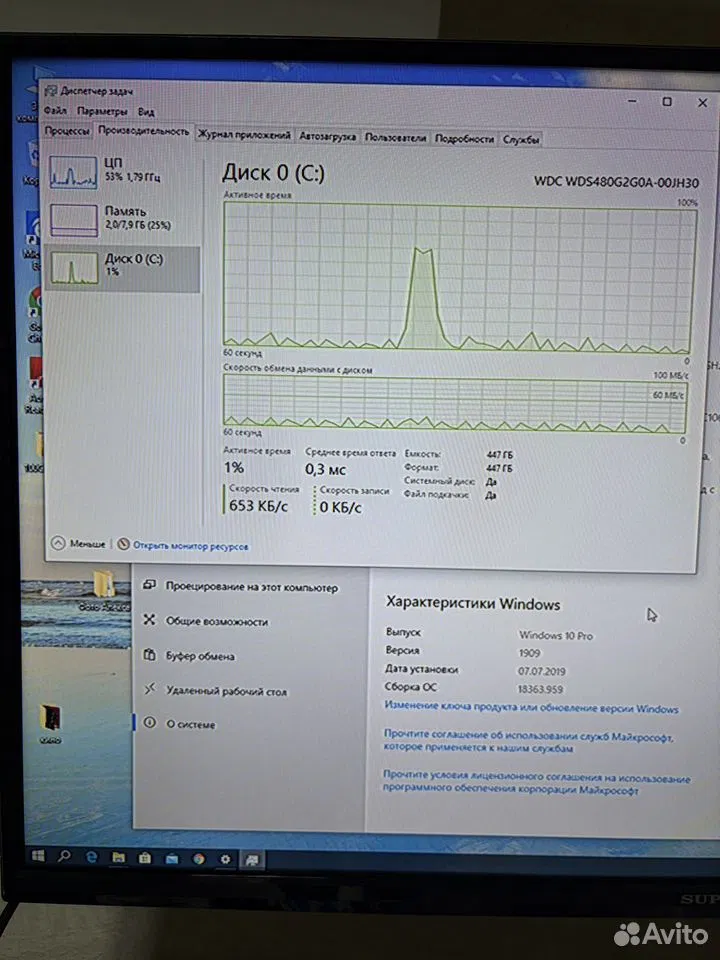
Task: Open the desktop archive icon near bottom left
Action: point(50,721)
